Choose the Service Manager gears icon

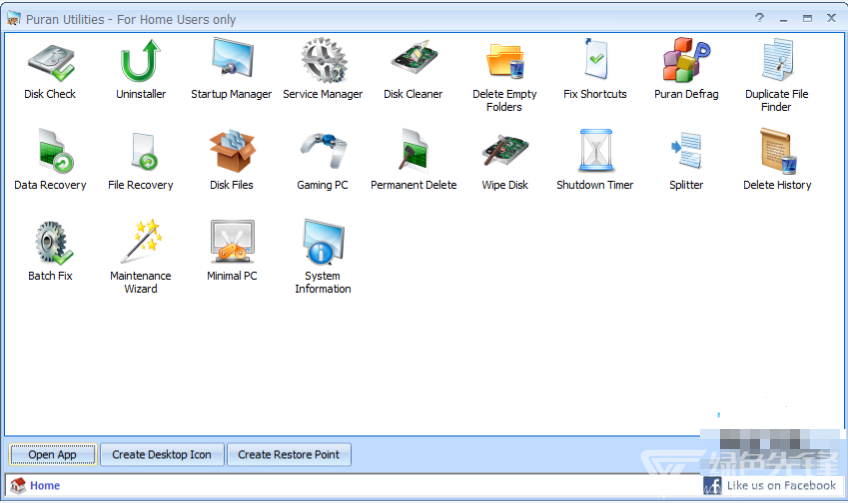(323, 59)
